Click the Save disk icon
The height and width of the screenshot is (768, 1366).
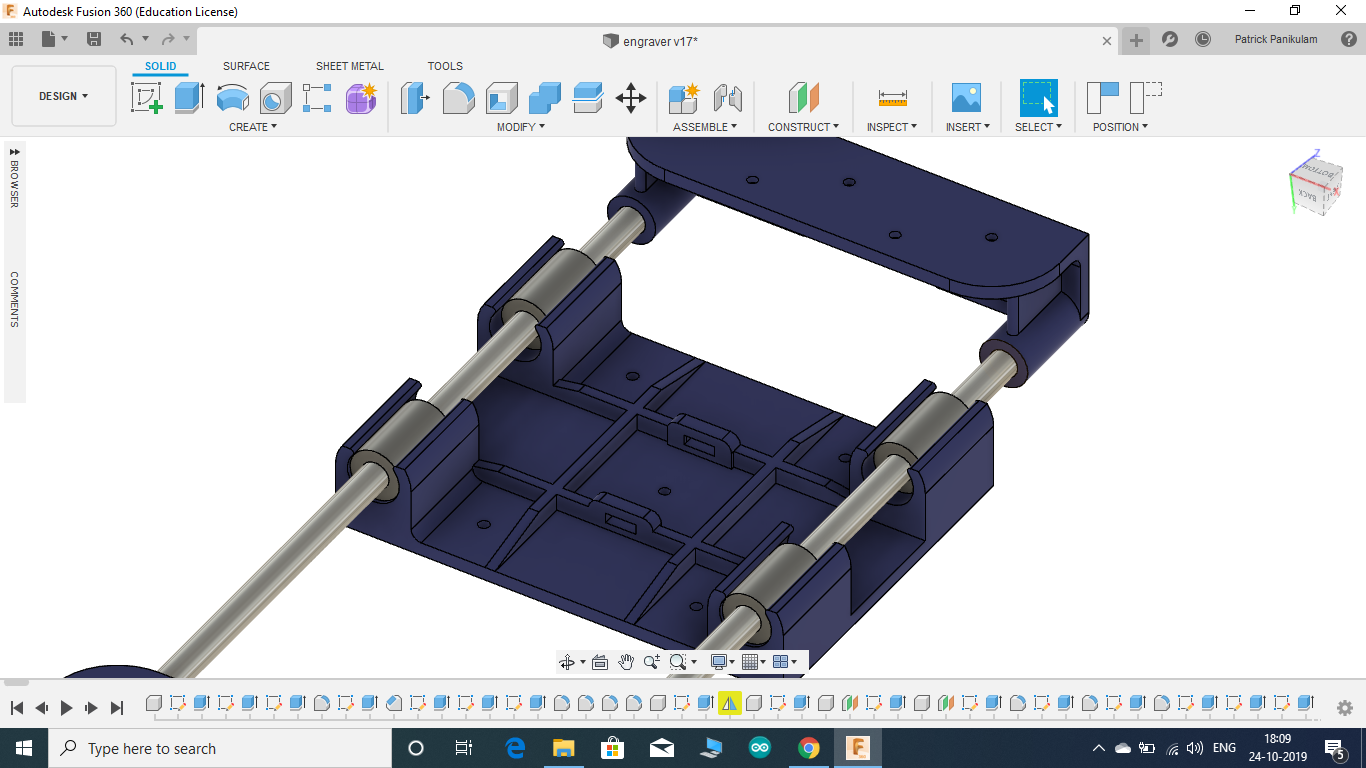pos(94,39)
